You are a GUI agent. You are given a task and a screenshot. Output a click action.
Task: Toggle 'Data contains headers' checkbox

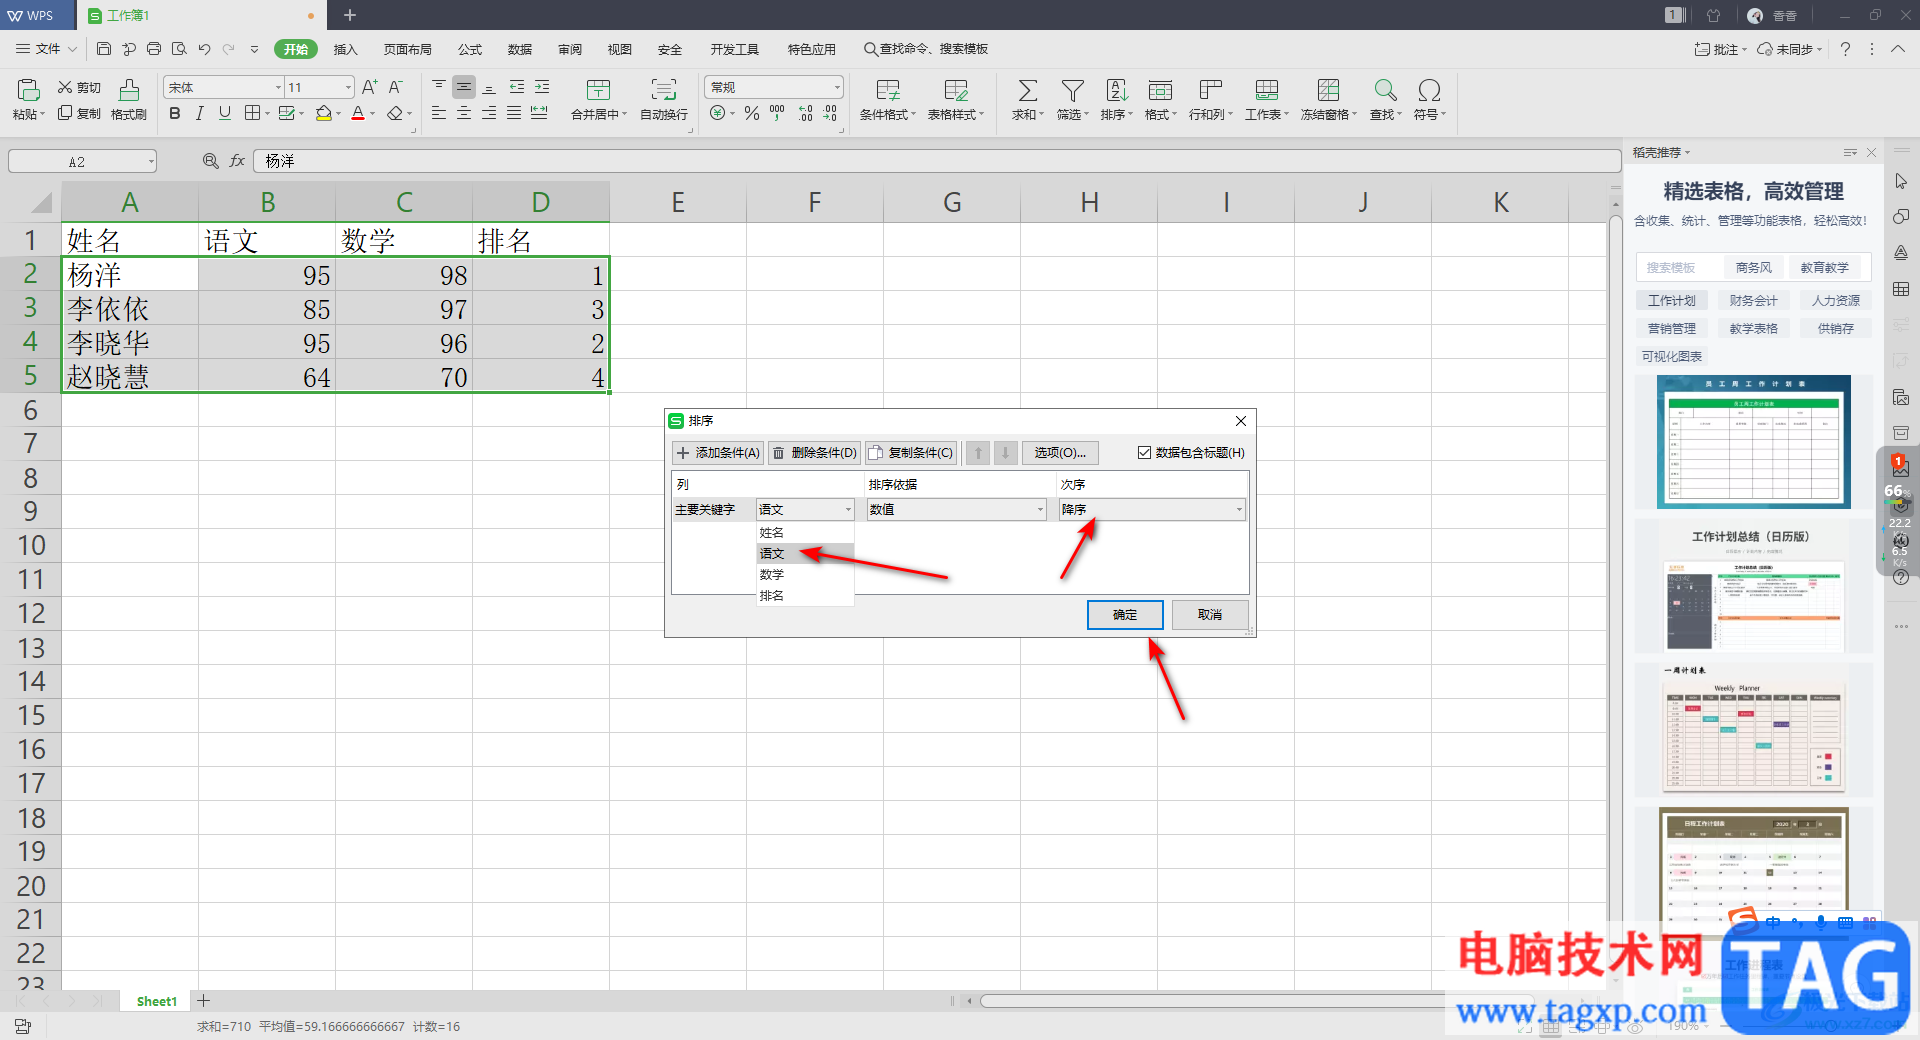point(1144,453)
